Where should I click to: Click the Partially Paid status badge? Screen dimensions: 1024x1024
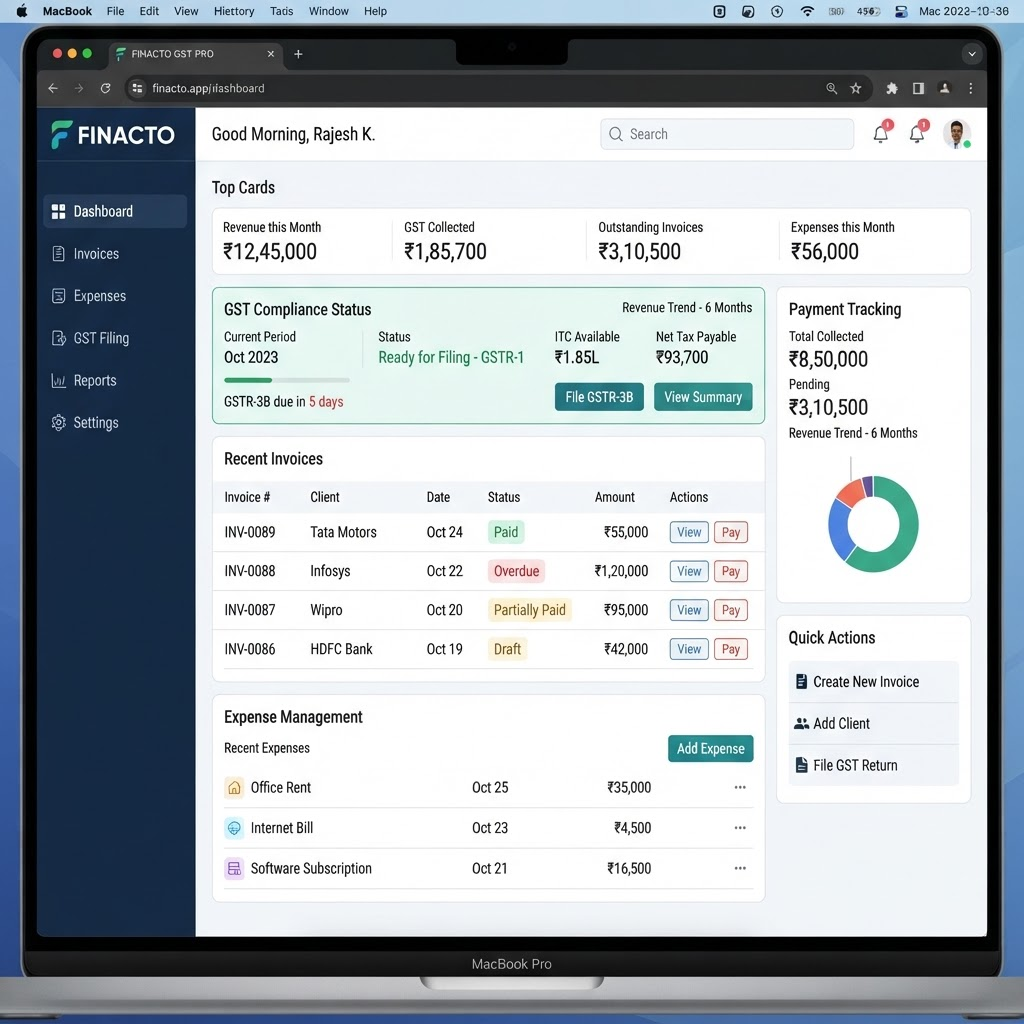point(530,610)
